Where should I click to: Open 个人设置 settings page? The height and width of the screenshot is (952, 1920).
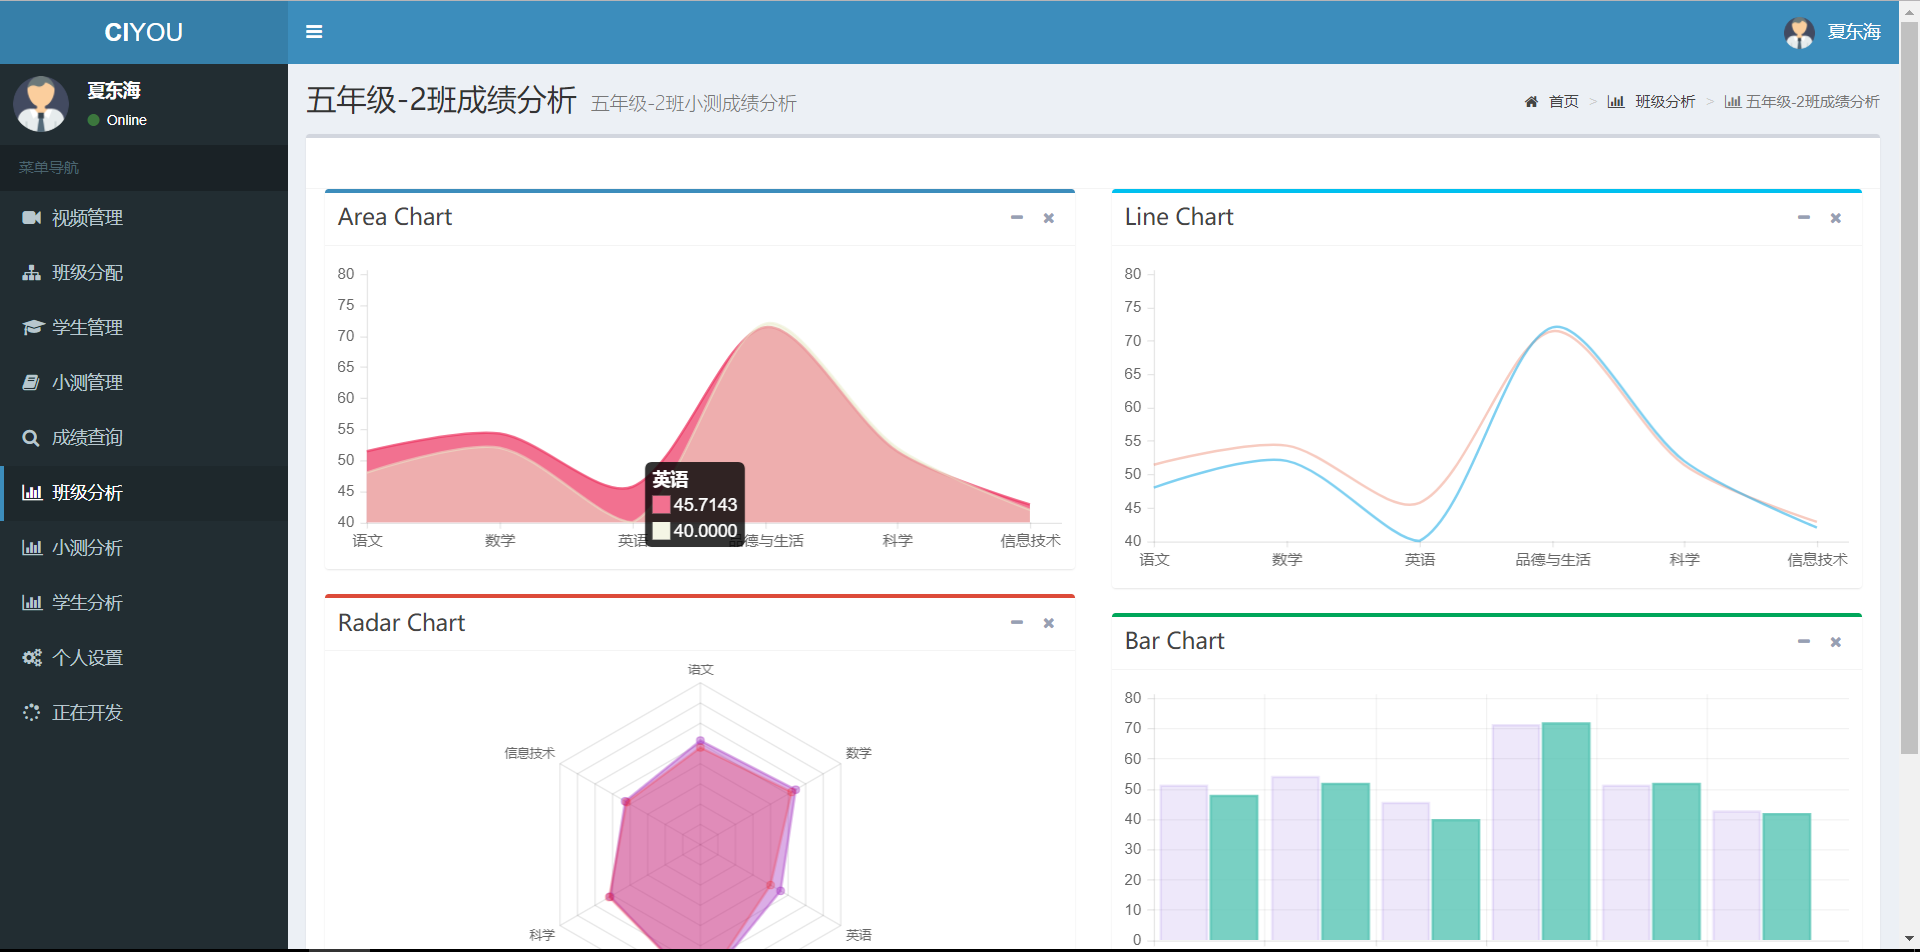[x=144, y=658]
